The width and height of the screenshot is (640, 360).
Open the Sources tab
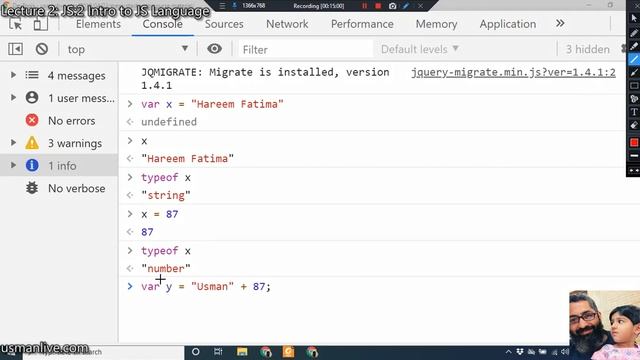[x=224, y=24]
